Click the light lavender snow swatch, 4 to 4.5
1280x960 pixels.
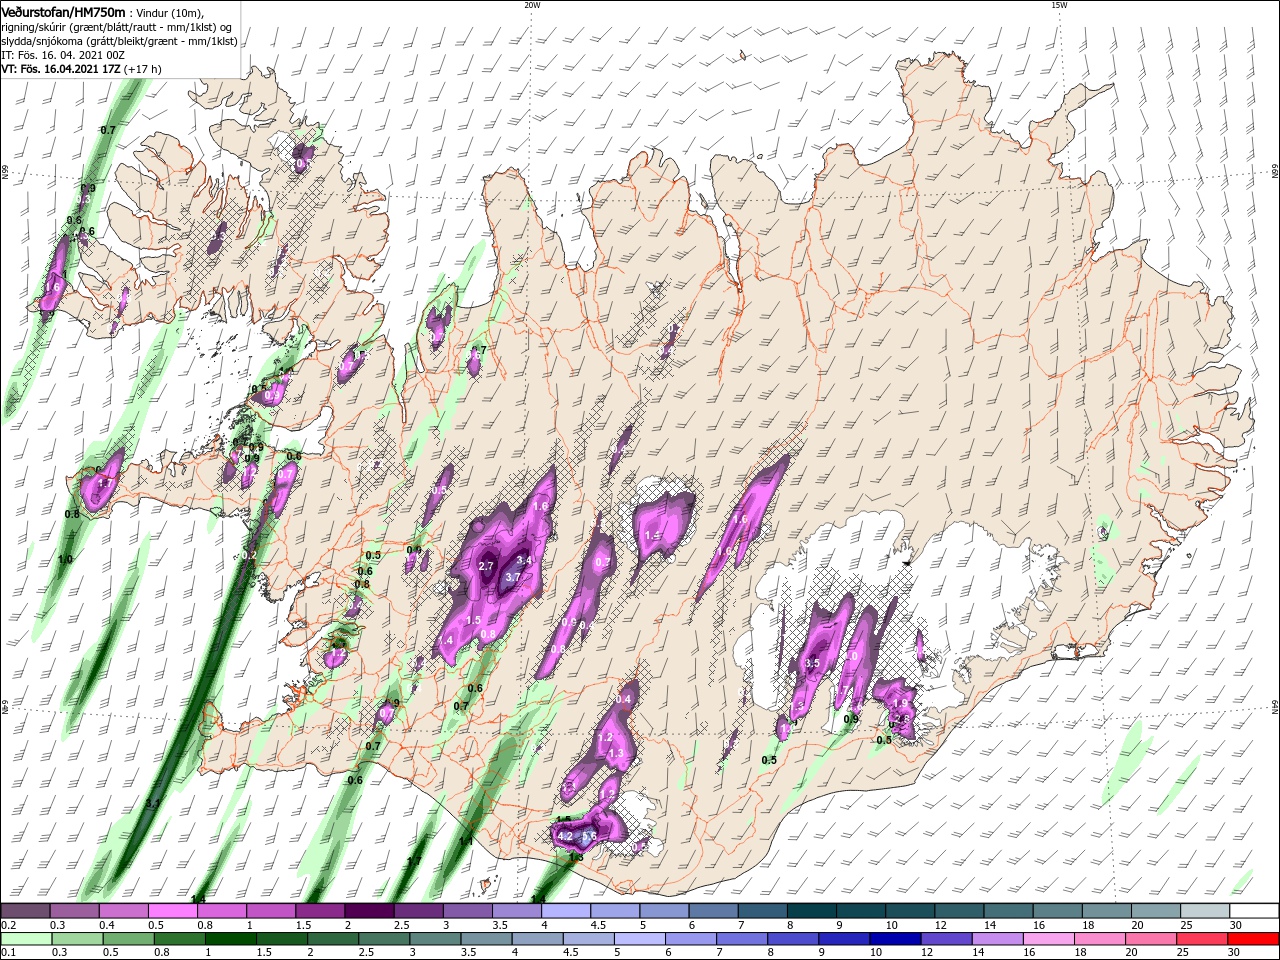pyautogui.click(x=564, y=911)
